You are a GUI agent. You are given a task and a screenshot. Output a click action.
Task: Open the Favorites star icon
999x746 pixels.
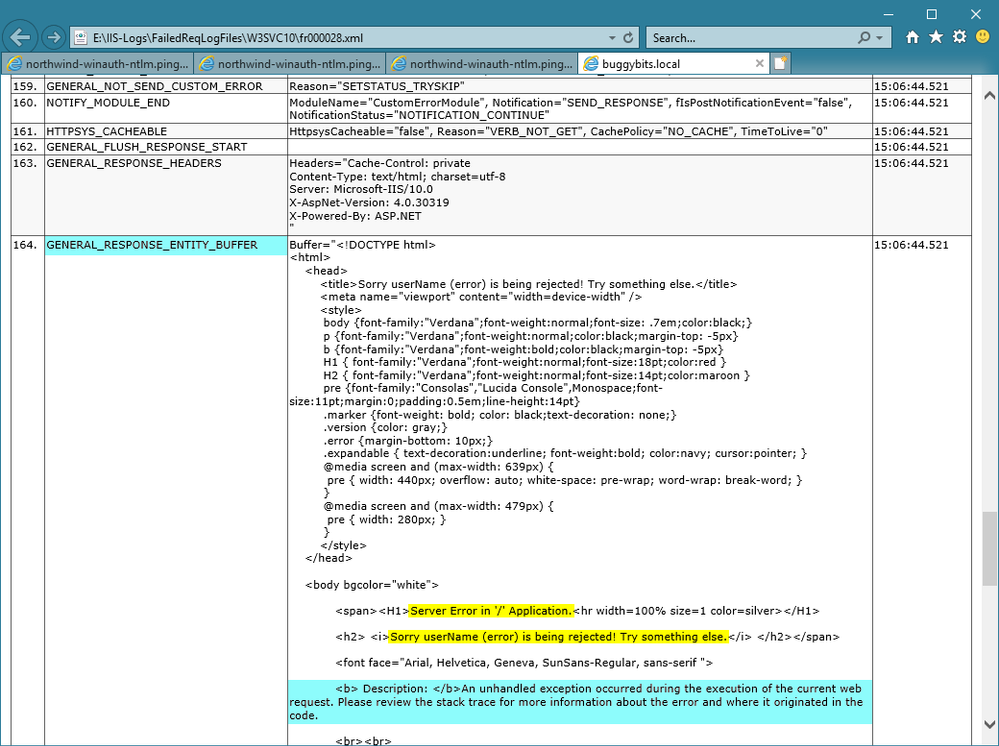click(936, 37)
